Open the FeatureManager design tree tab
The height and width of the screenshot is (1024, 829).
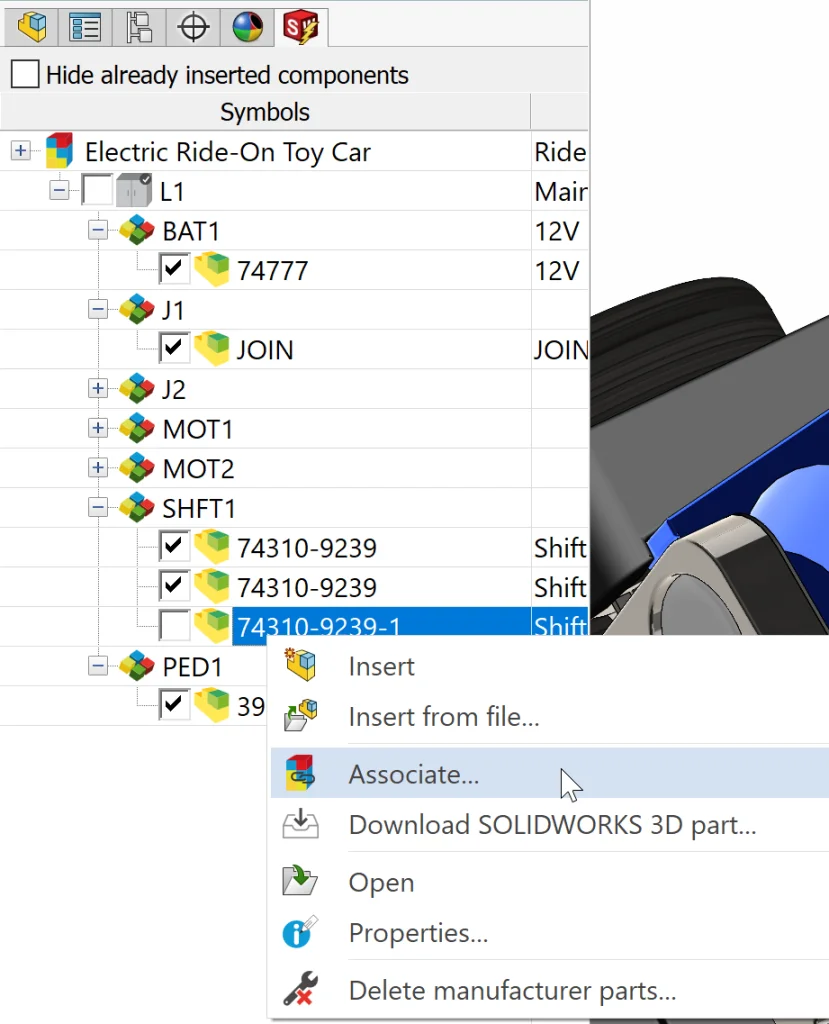click(x=31, y=27)
